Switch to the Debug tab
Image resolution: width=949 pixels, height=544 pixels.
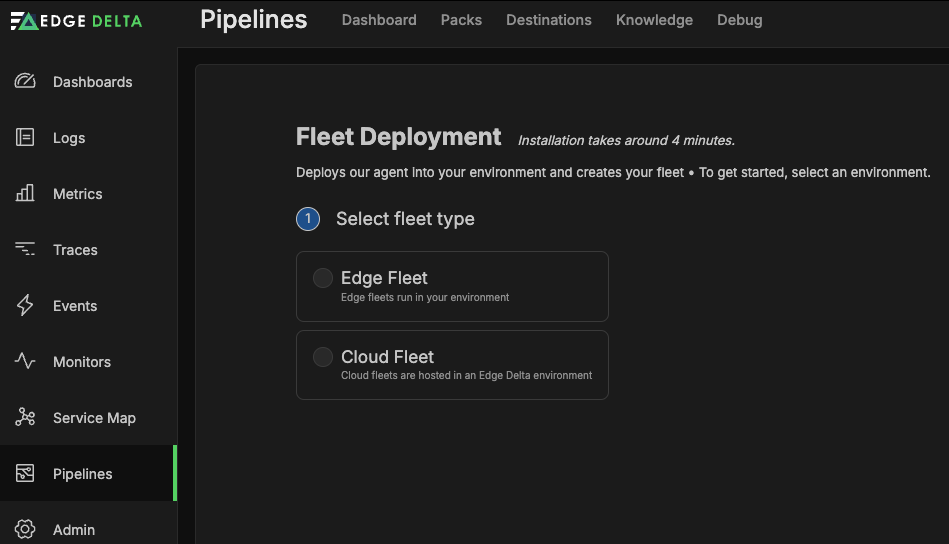(x=739, y=20)
